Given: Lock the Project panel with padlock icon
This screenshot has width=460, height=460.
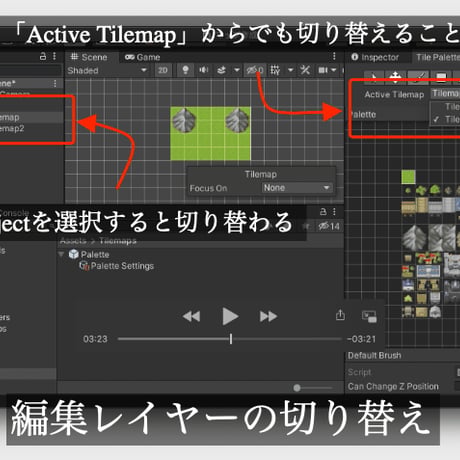Looking at the screenshot, I should (x=323, y=211).
